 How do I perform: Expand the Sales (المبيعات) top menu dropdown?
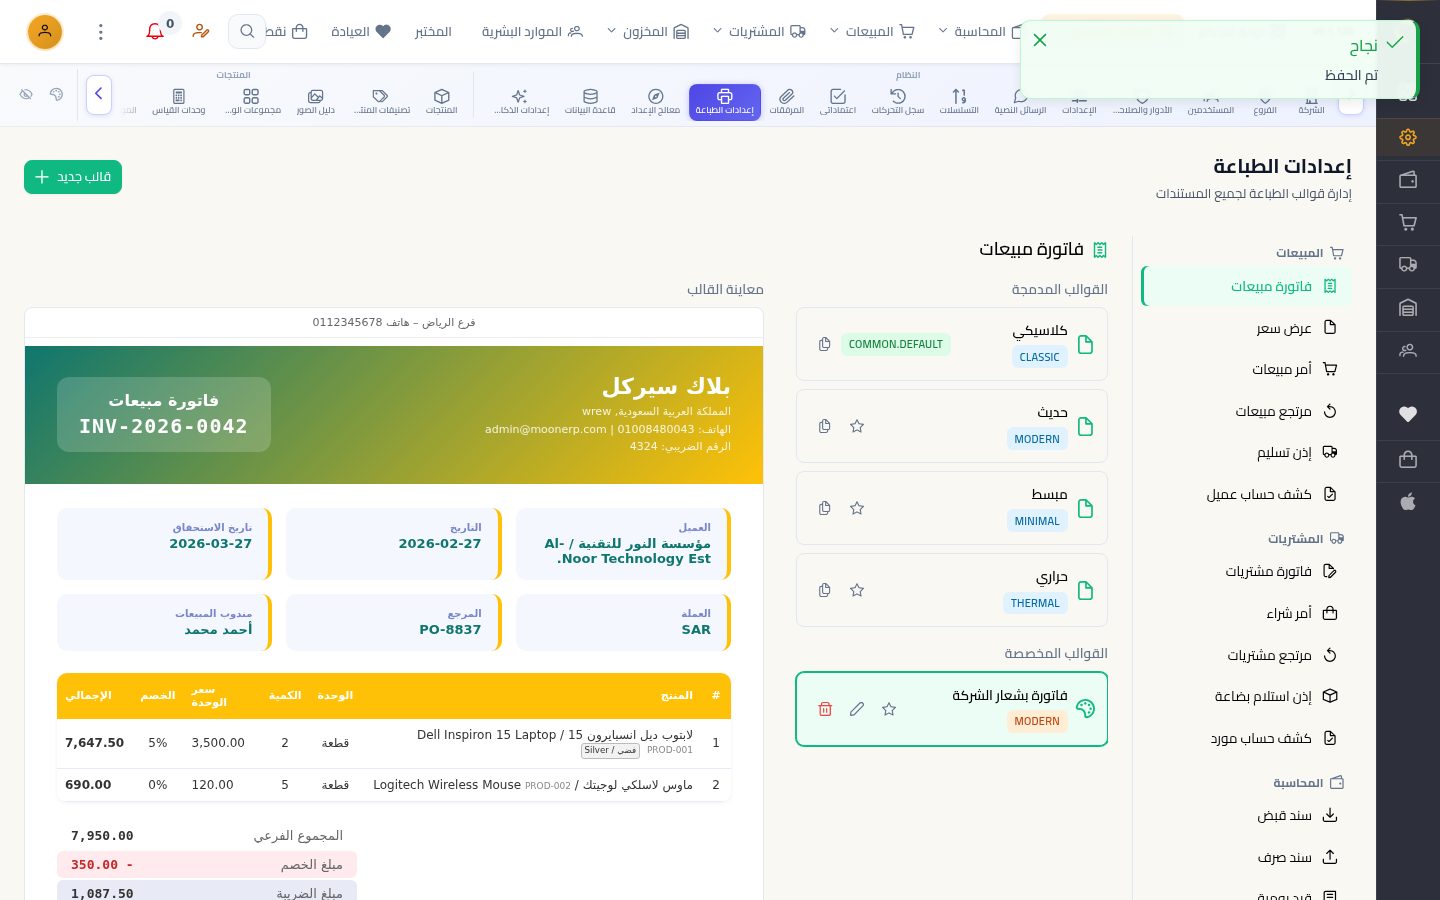[872, 32]
